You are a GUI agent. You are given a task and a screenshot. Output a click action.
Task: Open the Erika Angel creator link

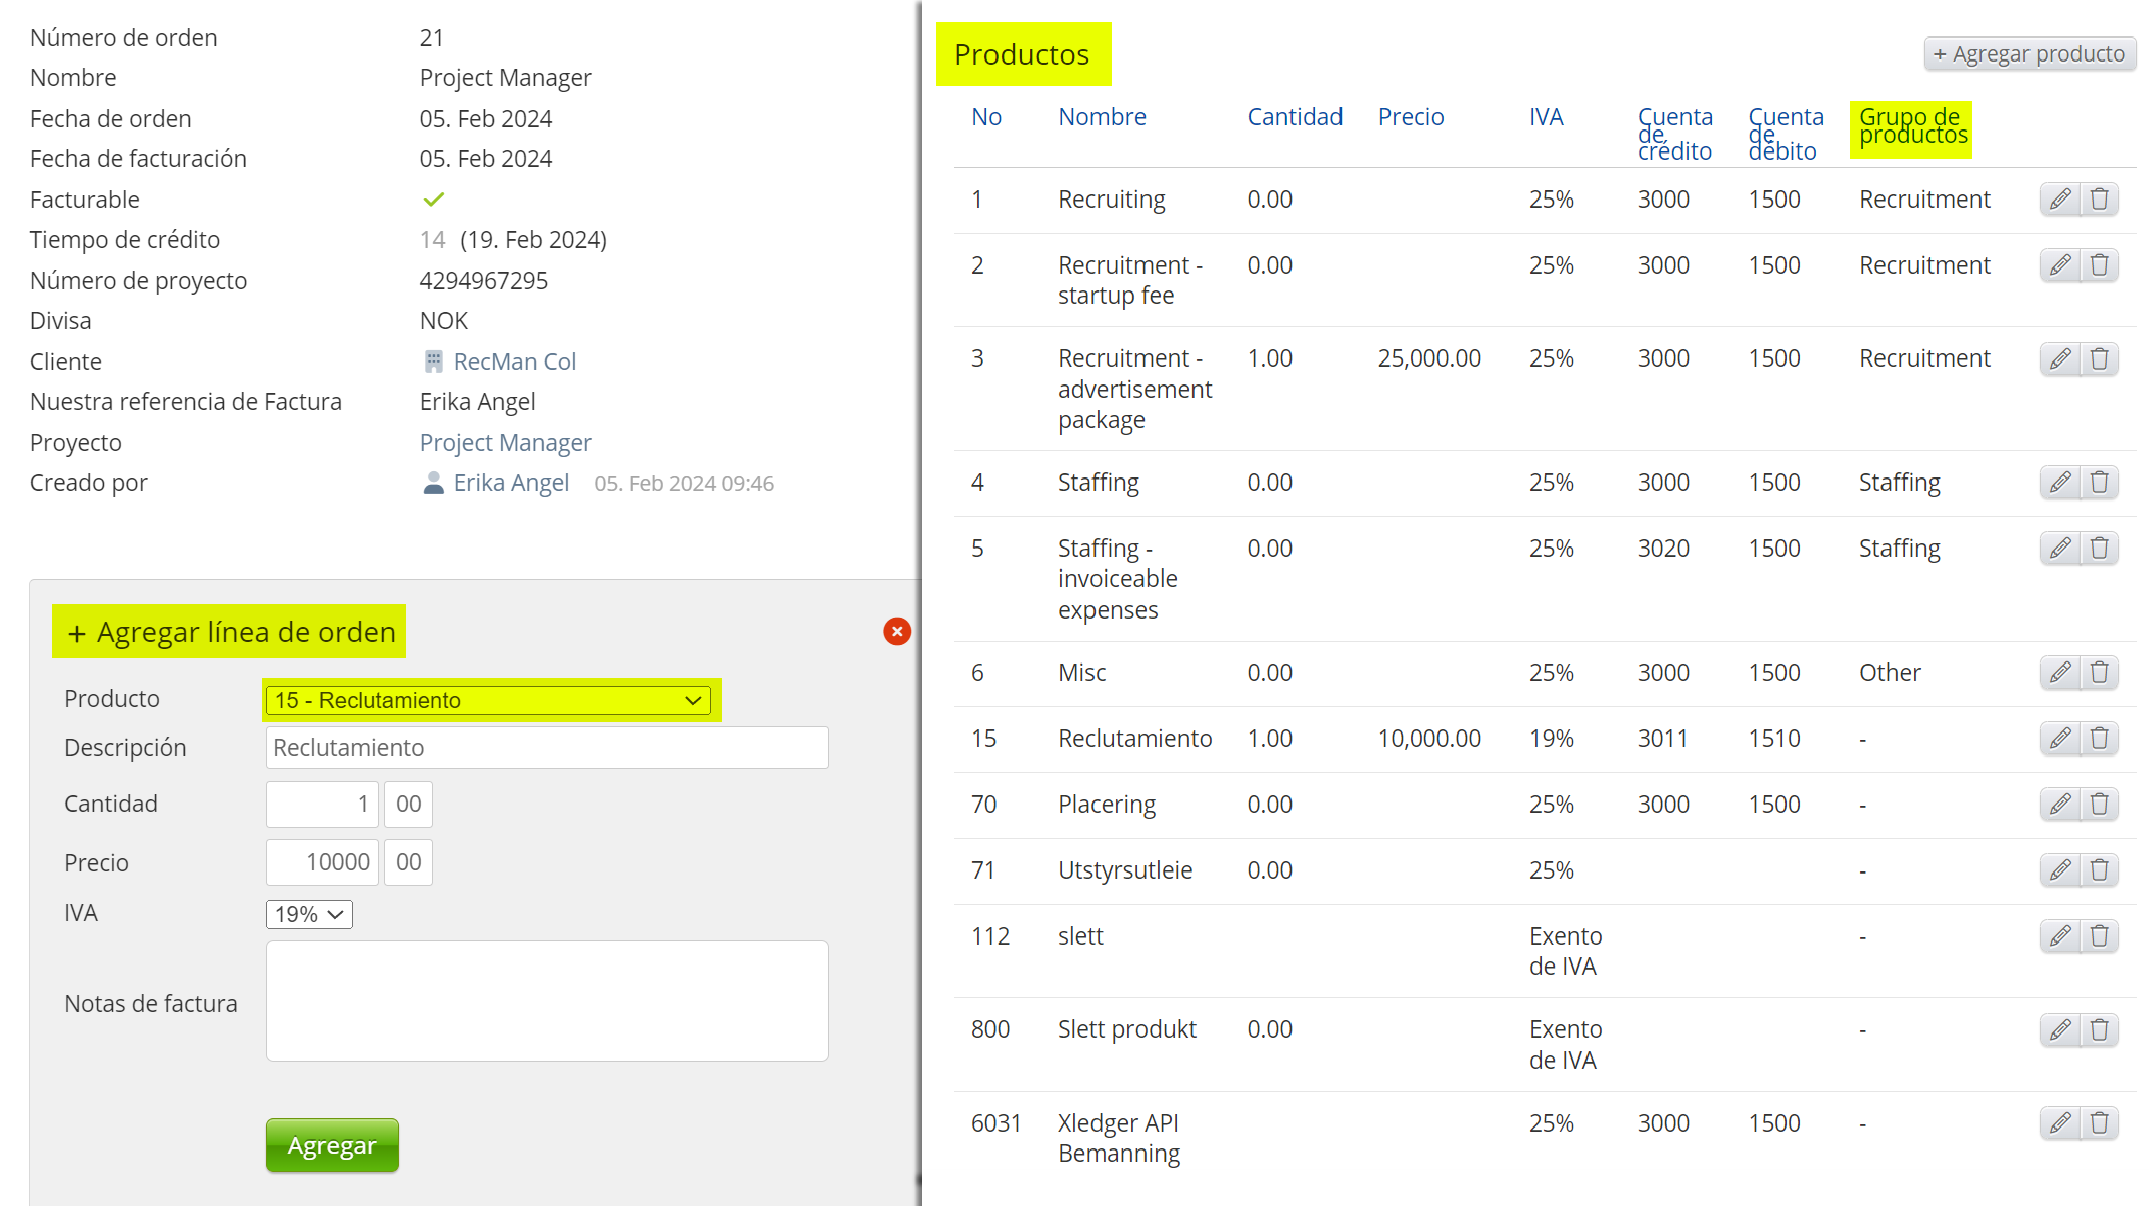point(510,483)
